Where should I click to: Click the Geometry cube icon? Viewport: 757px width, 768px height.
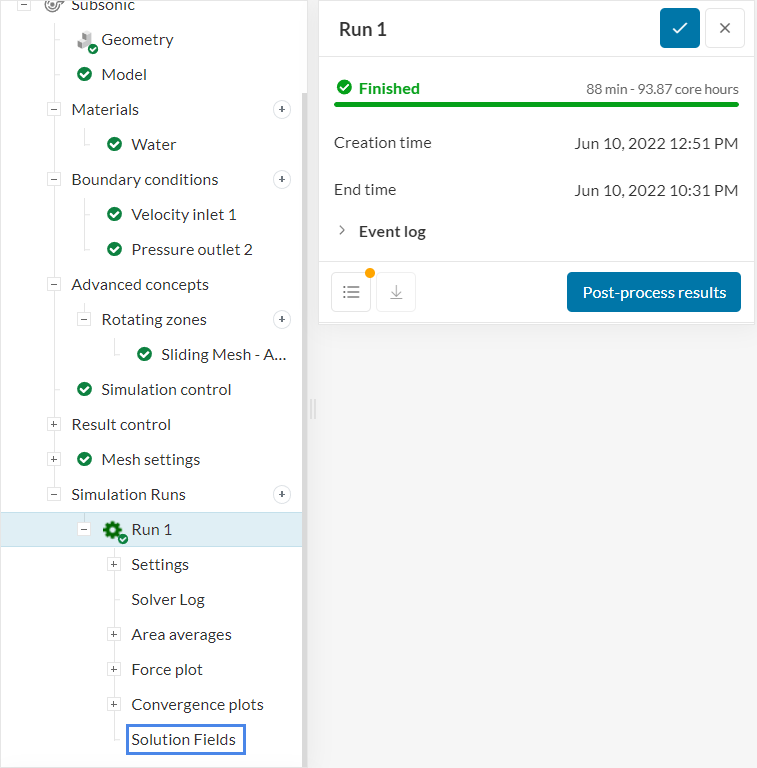coord(87,41)
